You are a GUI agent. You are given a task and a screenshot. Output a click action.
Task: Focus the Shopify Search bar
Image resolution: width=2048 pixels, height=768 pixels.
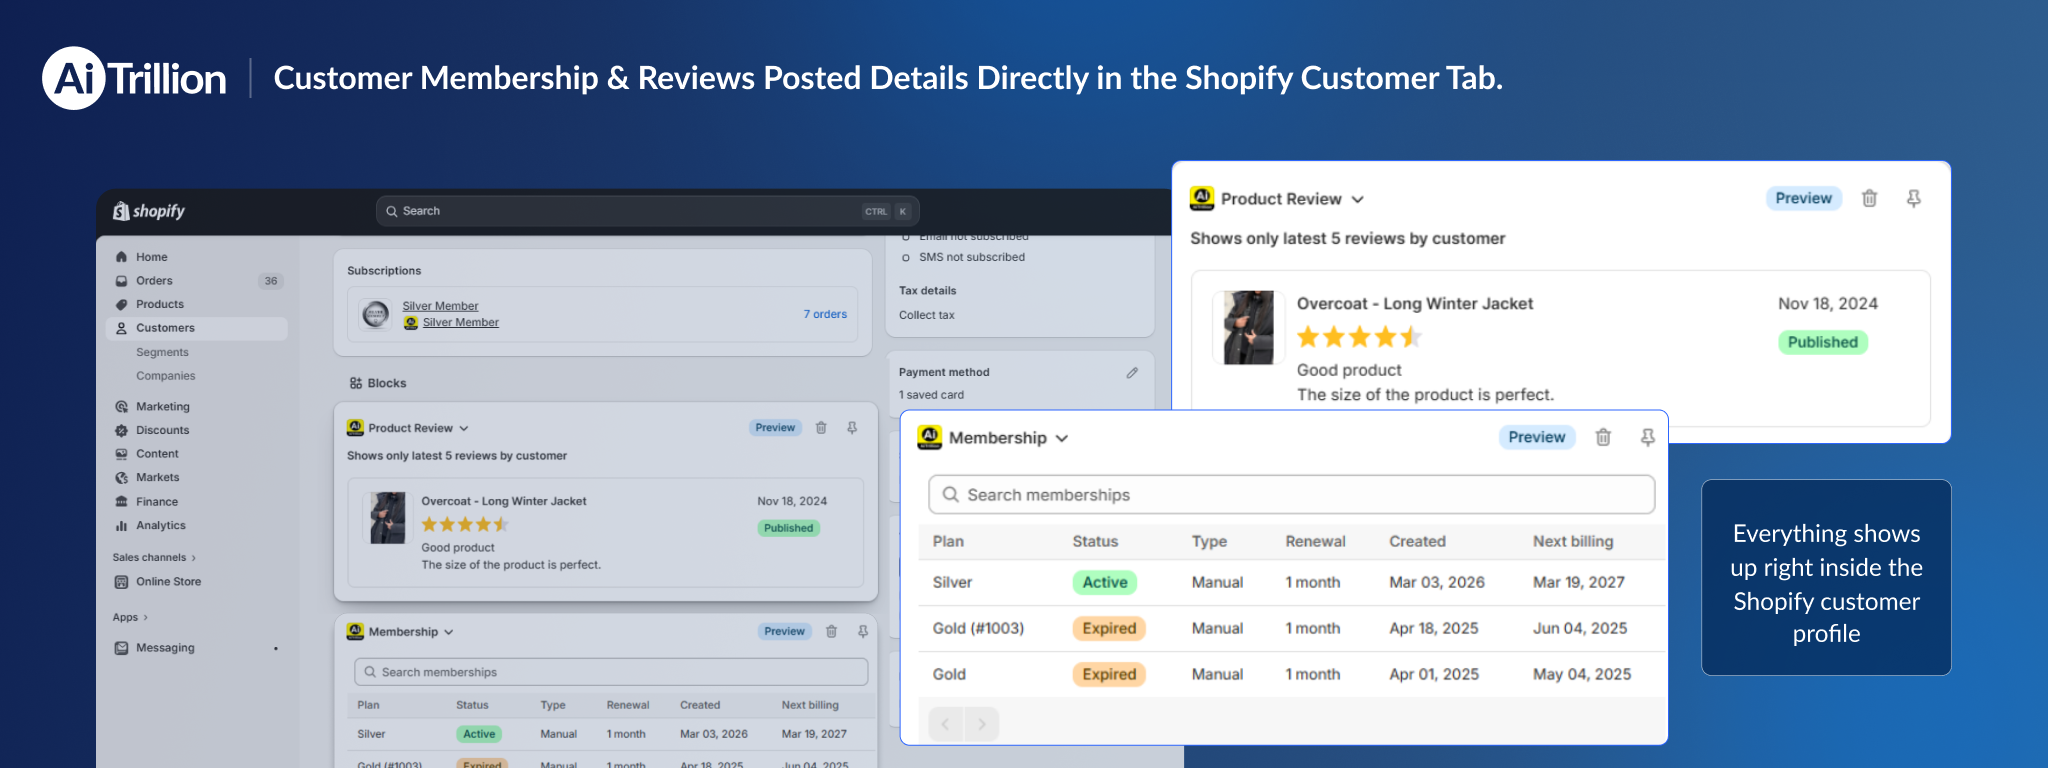coord(647,211)
